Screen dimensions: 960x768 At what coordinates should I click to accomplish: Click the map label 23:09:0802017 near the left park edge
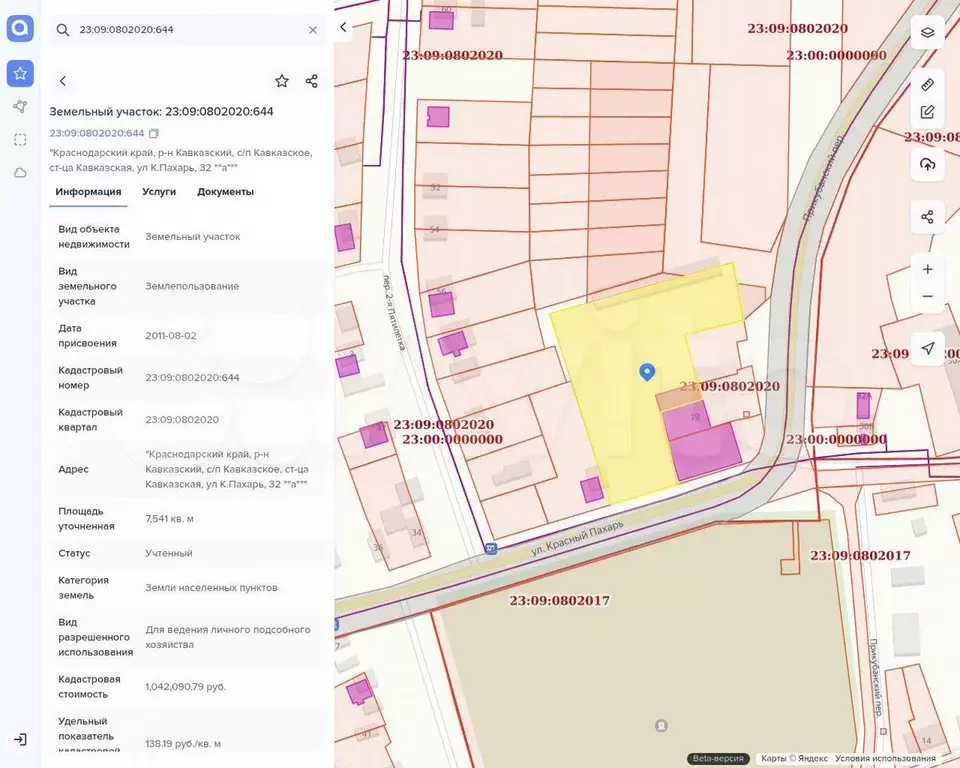pyautogui.click(x=560, y=600)
